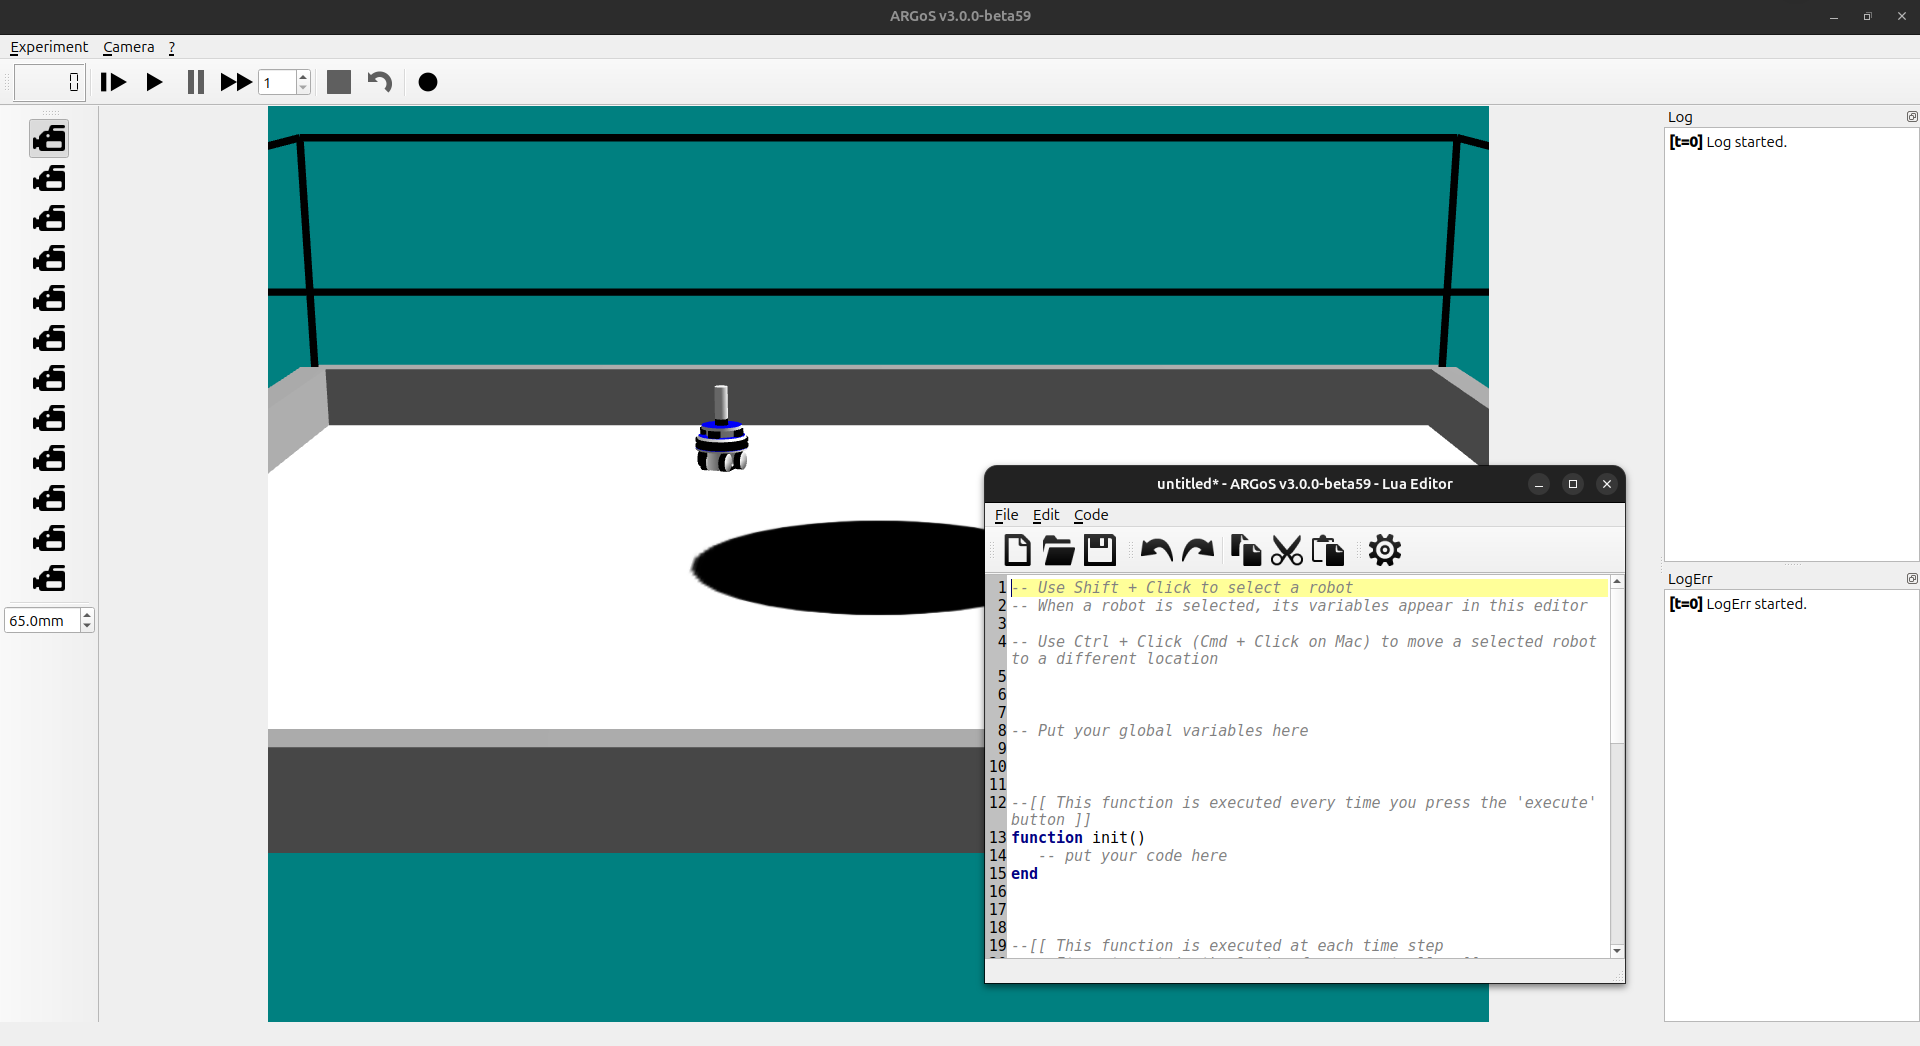The image size is (1920, 1046).
Task: Terminate the experiment with the stop square
Action: coord(339,82)
